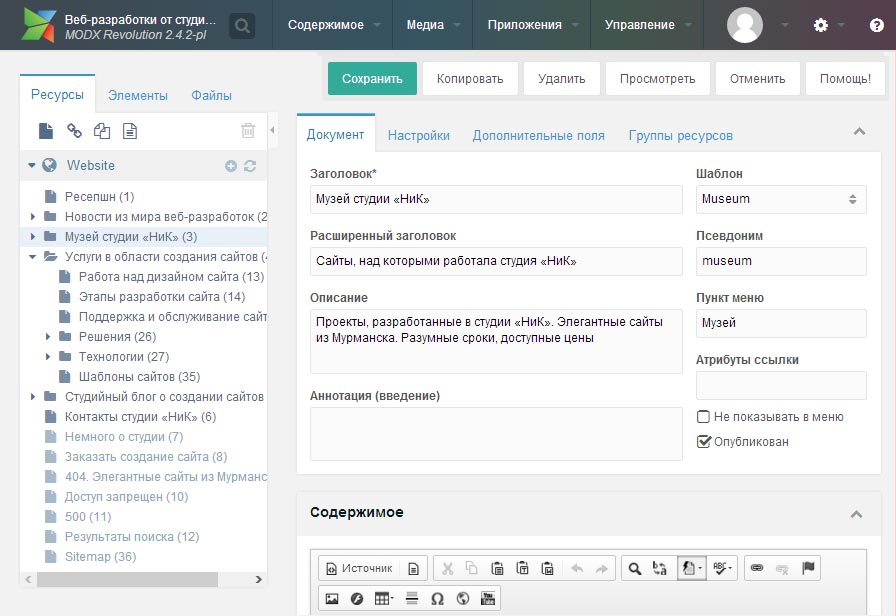Collapse the Website context tree arrow

click(x=32, y=166)
